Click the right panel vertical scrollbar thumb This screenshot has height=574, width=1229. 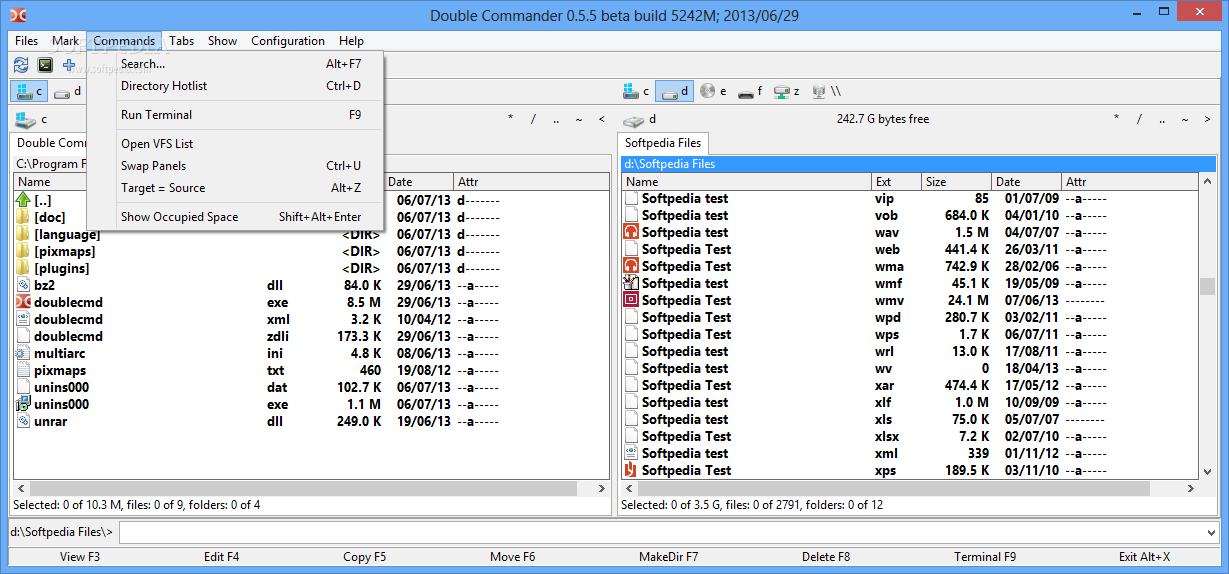click(1207, 286)
